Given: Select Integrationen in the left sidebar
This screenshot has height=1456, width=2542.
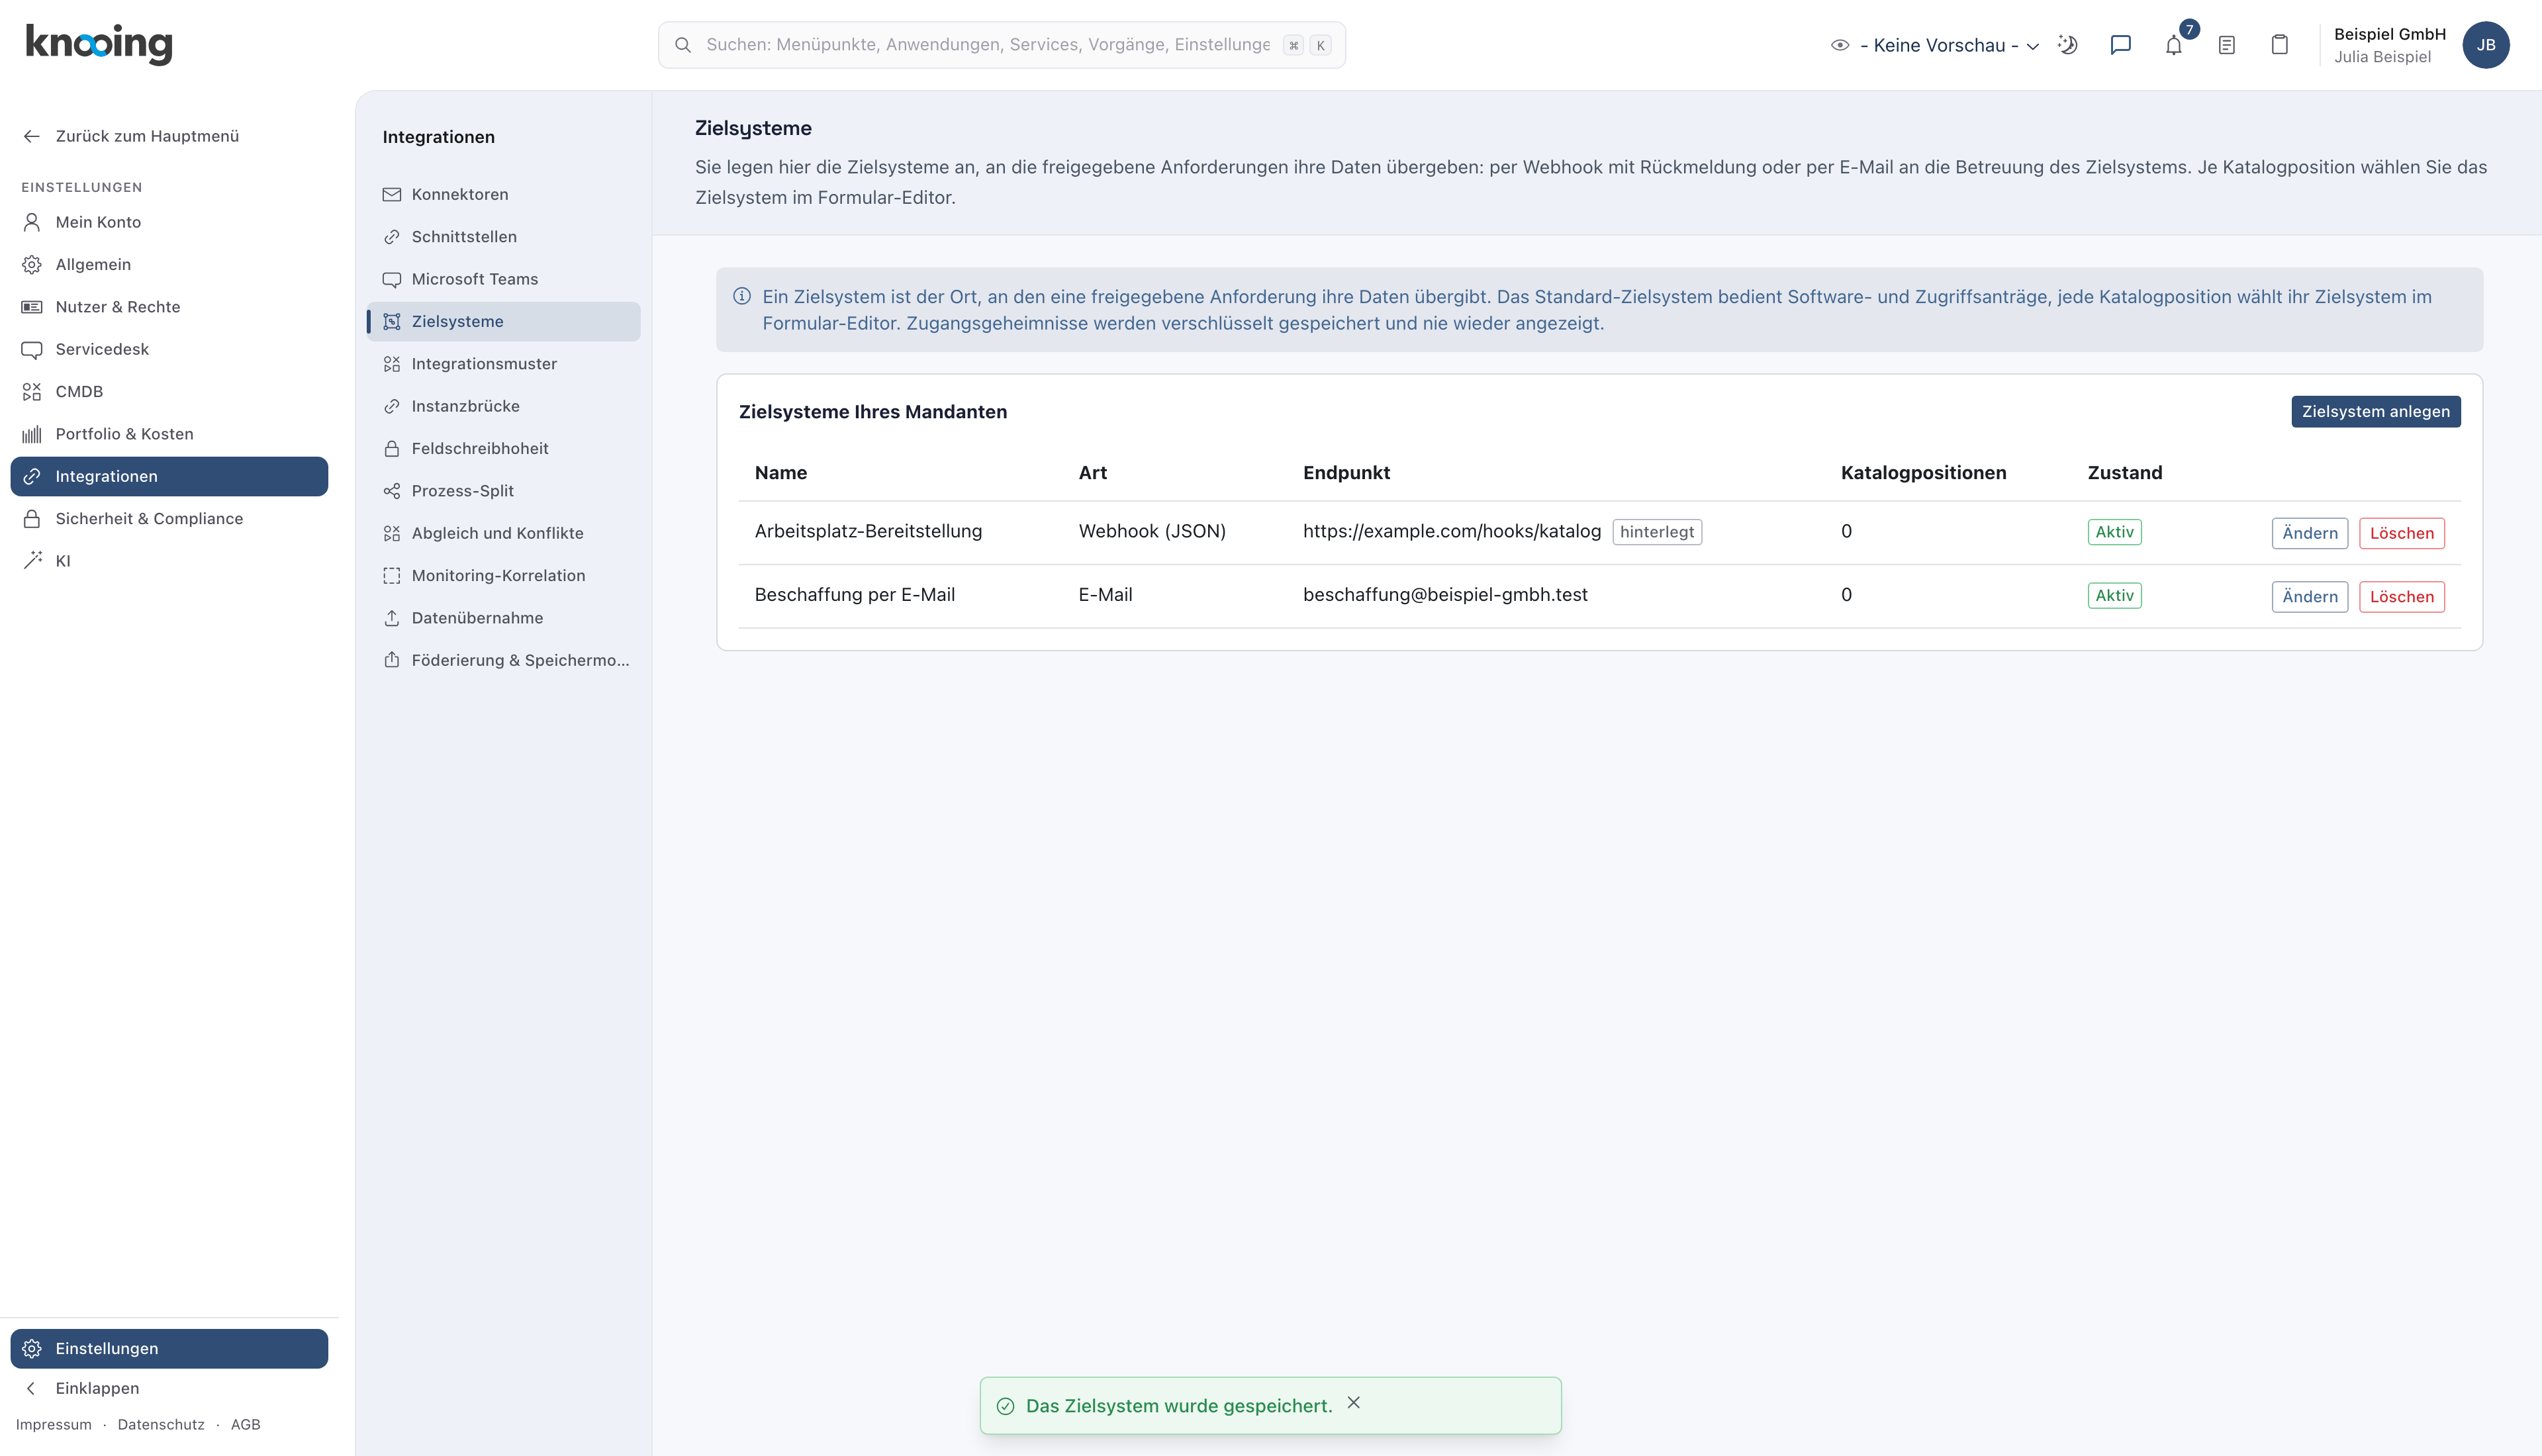Looking at the screenshot, I should point(170,476).
